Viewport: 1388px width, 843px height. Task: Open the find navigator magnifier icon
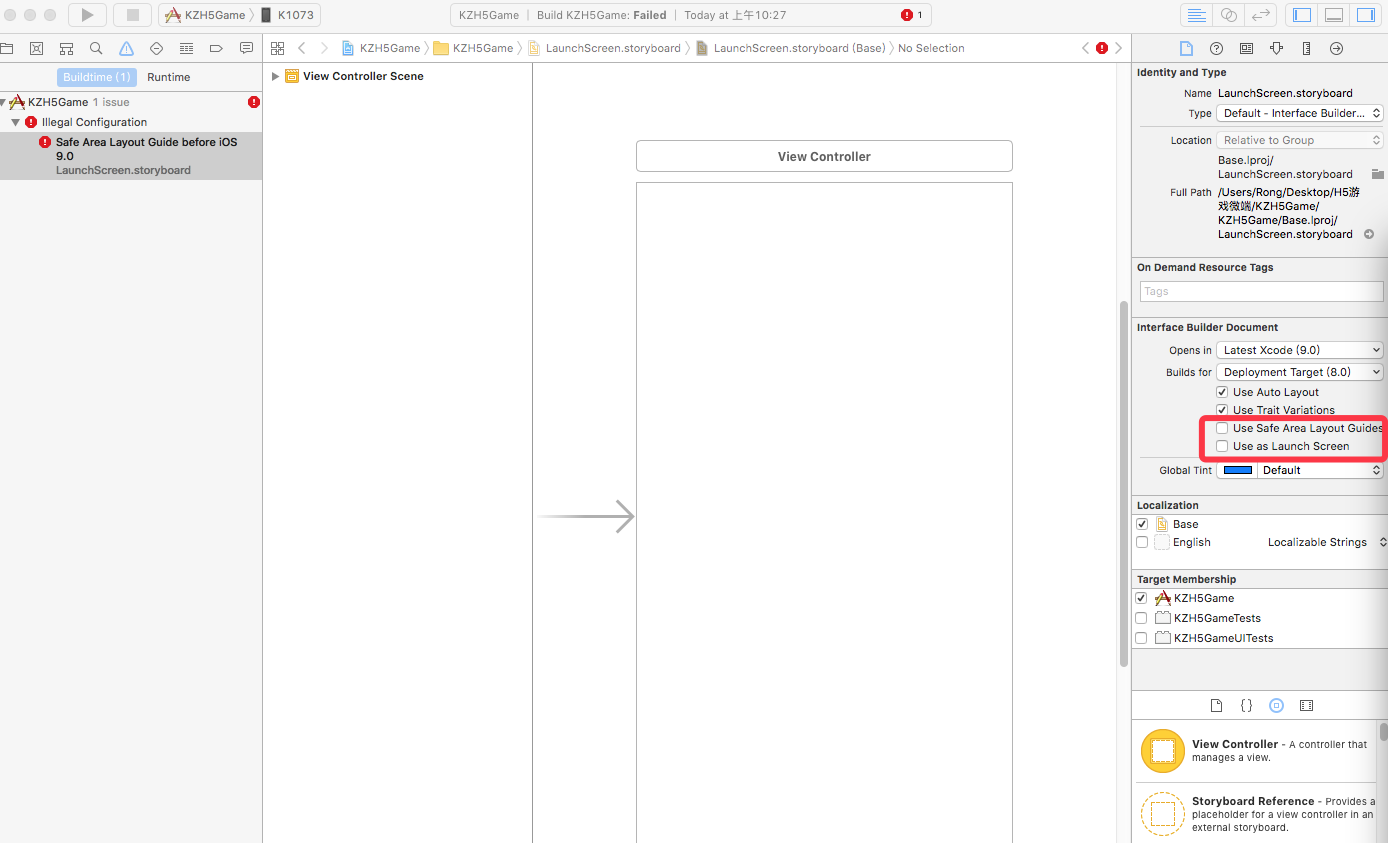[96, 48]
